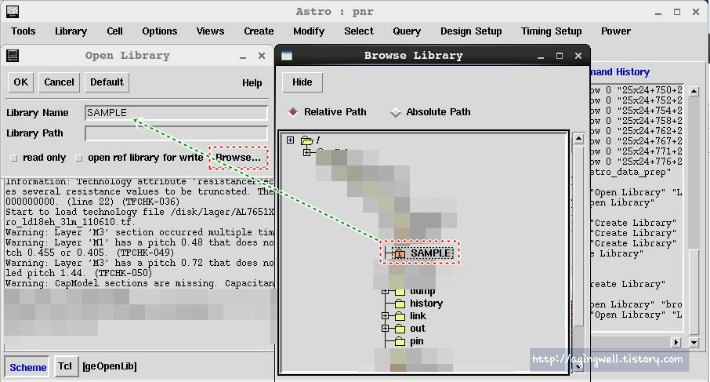710x382 pixels.
Task: Minimize the Browse Library window
Action: pyautogui.click(x=541, y=57)
